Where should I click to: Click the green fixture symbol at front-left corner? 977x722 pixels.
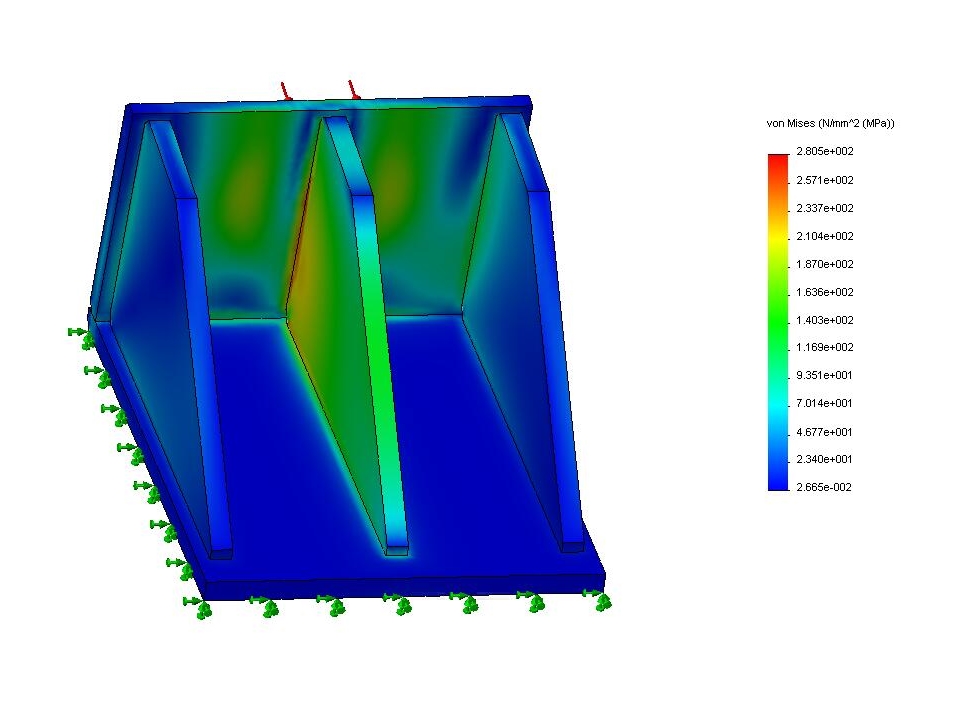click(198, 607)
